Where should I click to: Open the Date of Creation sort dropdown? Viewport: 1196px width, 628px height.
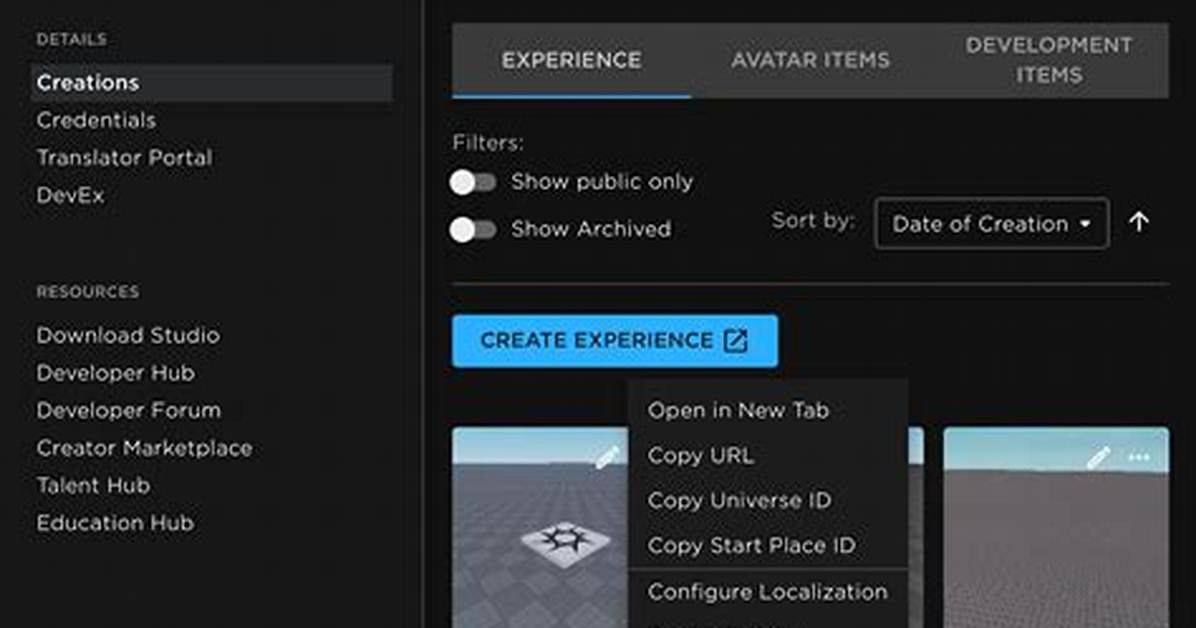coord(992,224)
